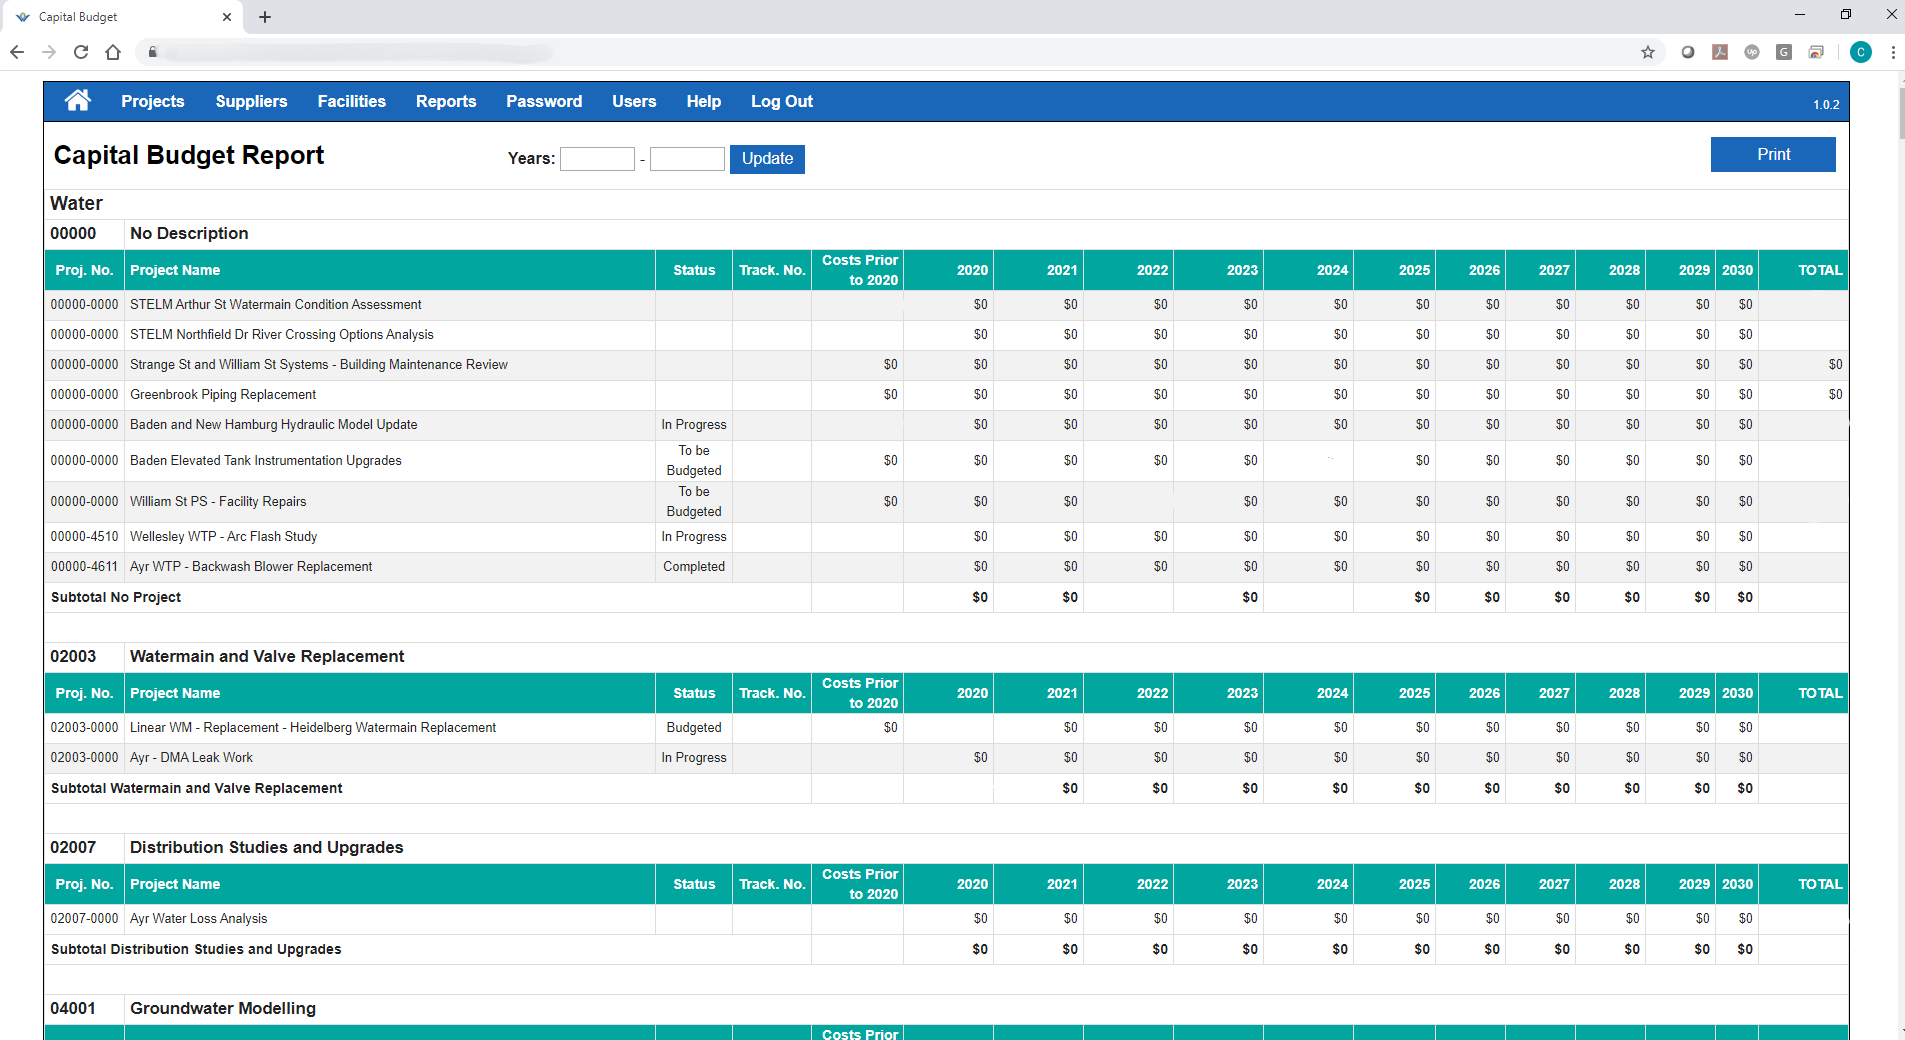Click 'Completed' status of Ayr WTP row
The height and width of the screenshot is (1040, 1905).
(x=694, y=567)
